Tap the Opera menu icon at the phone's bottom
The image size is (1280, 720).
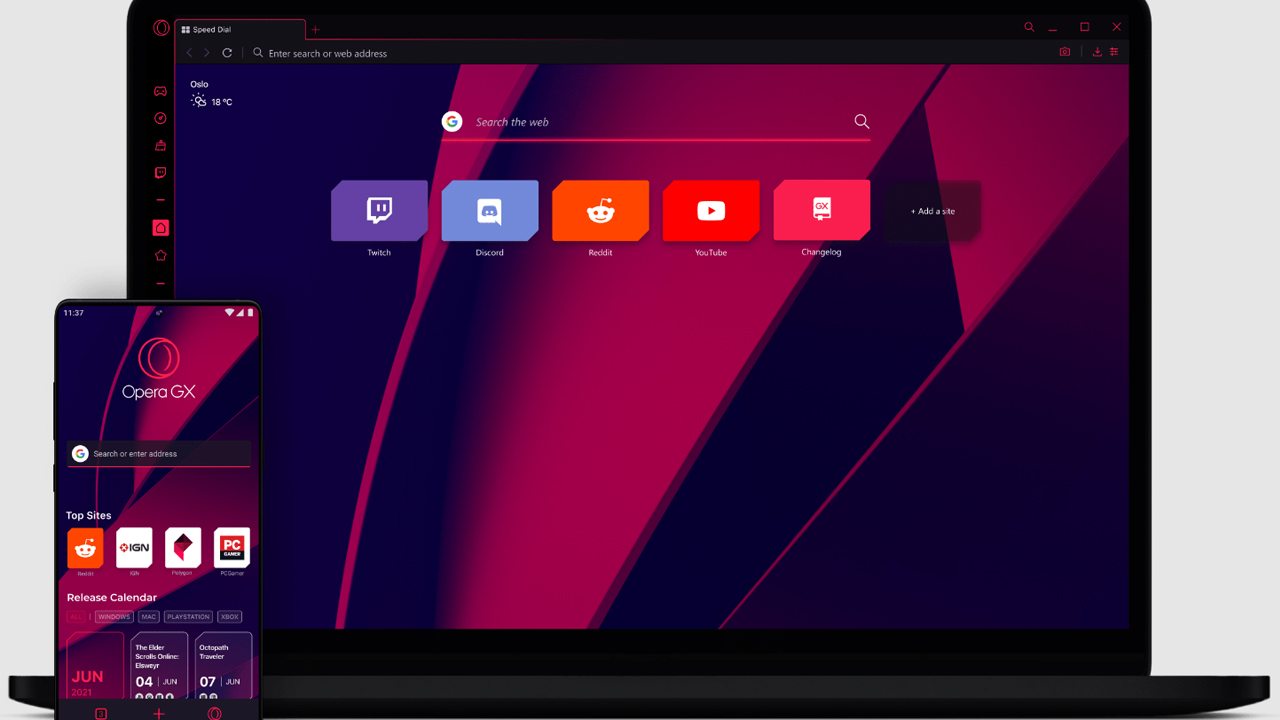[214, 713]
